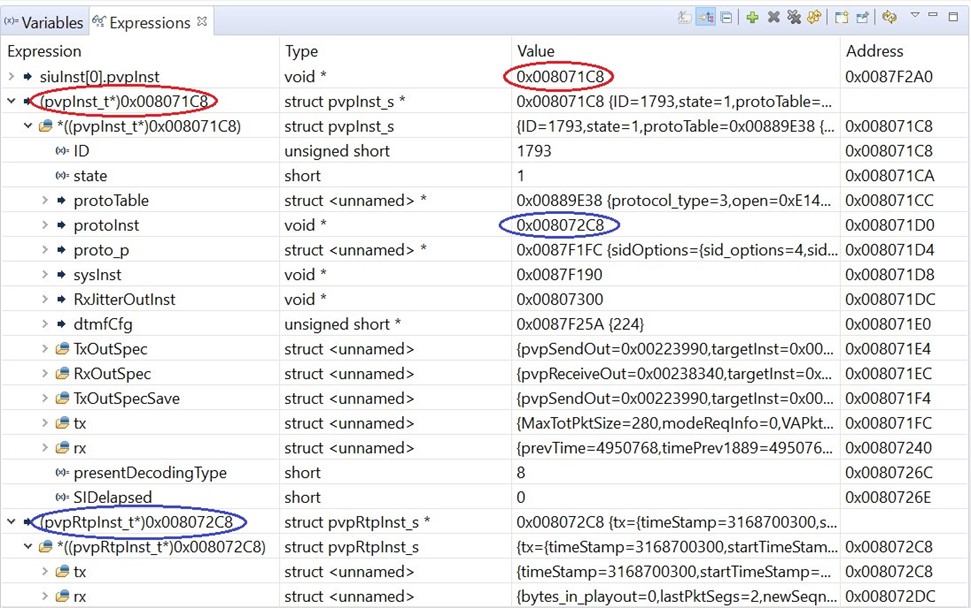Open the View Menu triangle dropdown
Viewport: 971px width, 608px height.
pyautogui.click(x=915, y=15)
